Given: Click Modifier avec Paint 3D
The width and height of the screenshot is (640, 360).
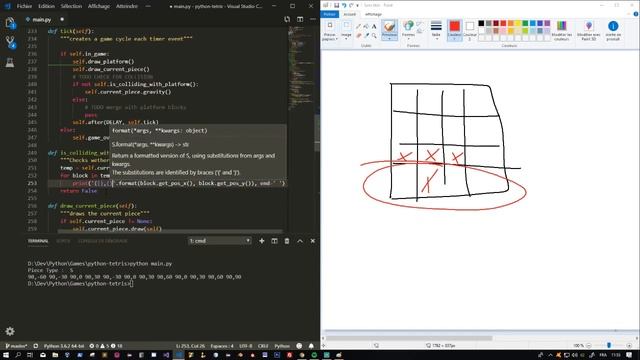Looking at the screenshot, I should [589, 30].
